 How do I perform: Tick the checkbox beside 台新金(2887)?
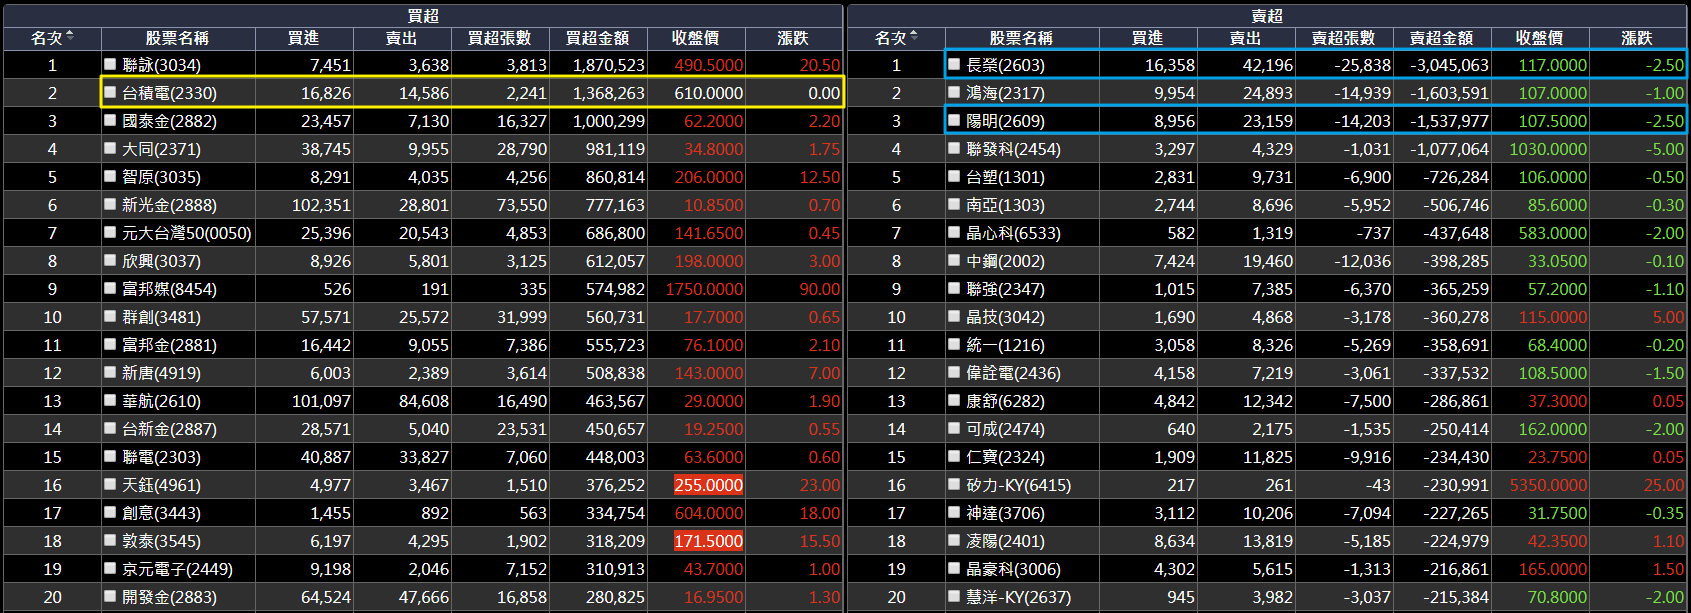tap(111, 428)
